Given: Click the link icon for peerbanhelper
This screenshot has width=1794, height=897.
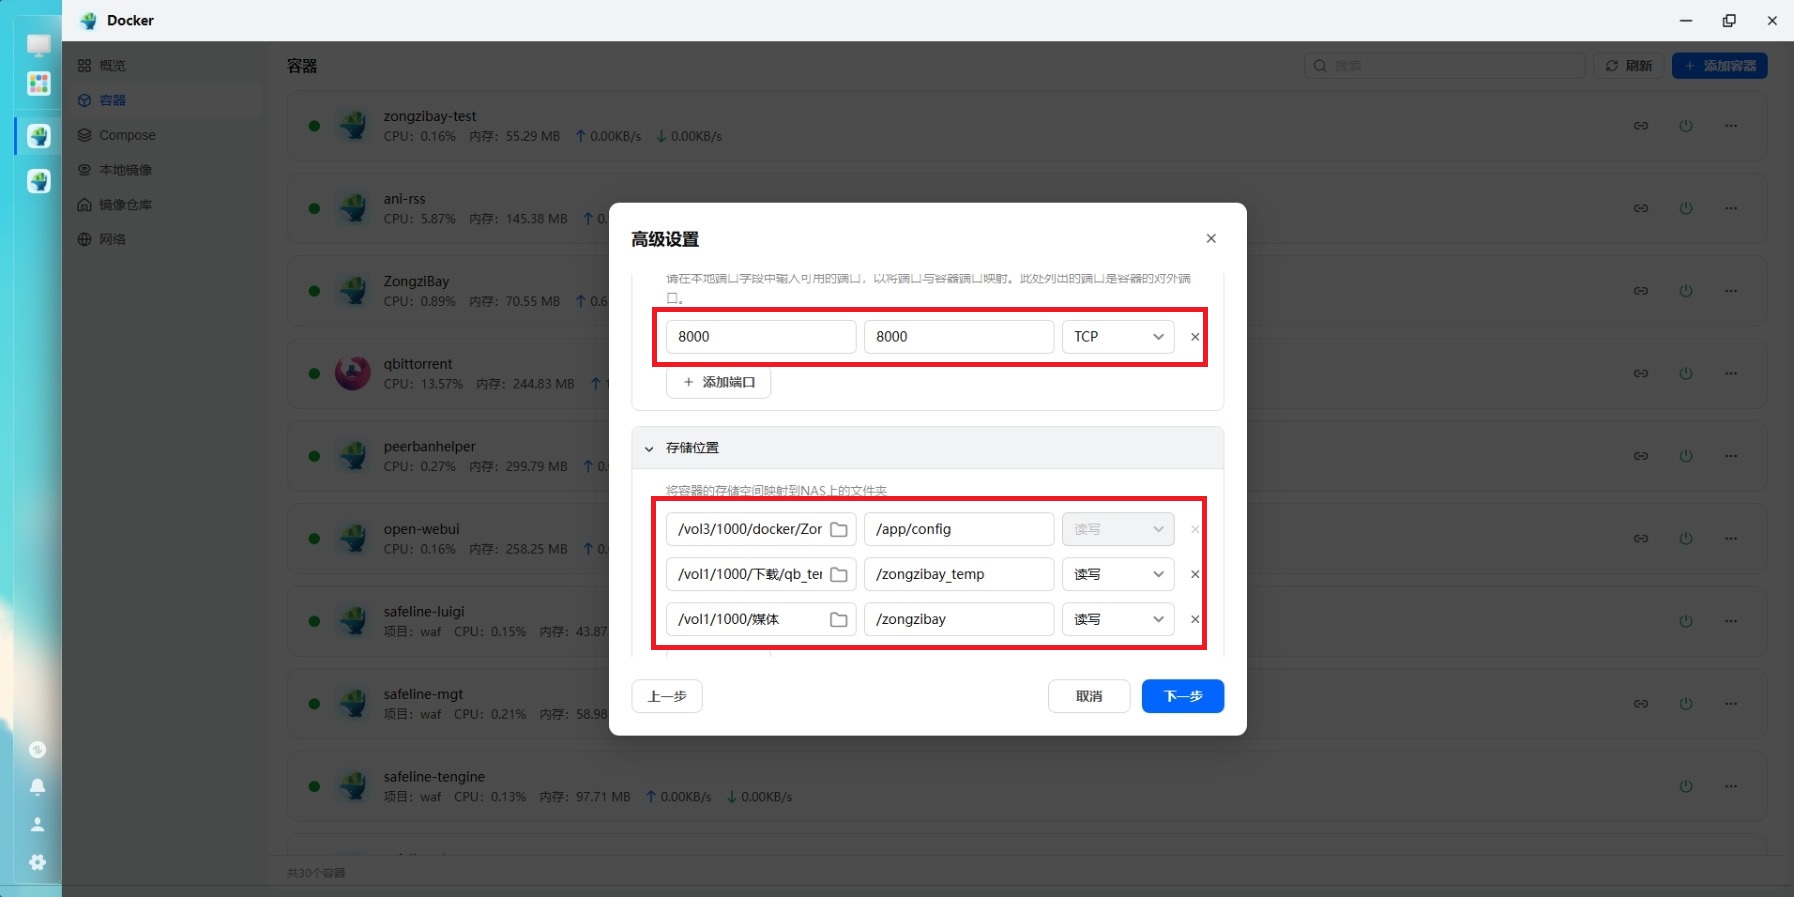Looking at the screenshot, I should click(1641, 456).
